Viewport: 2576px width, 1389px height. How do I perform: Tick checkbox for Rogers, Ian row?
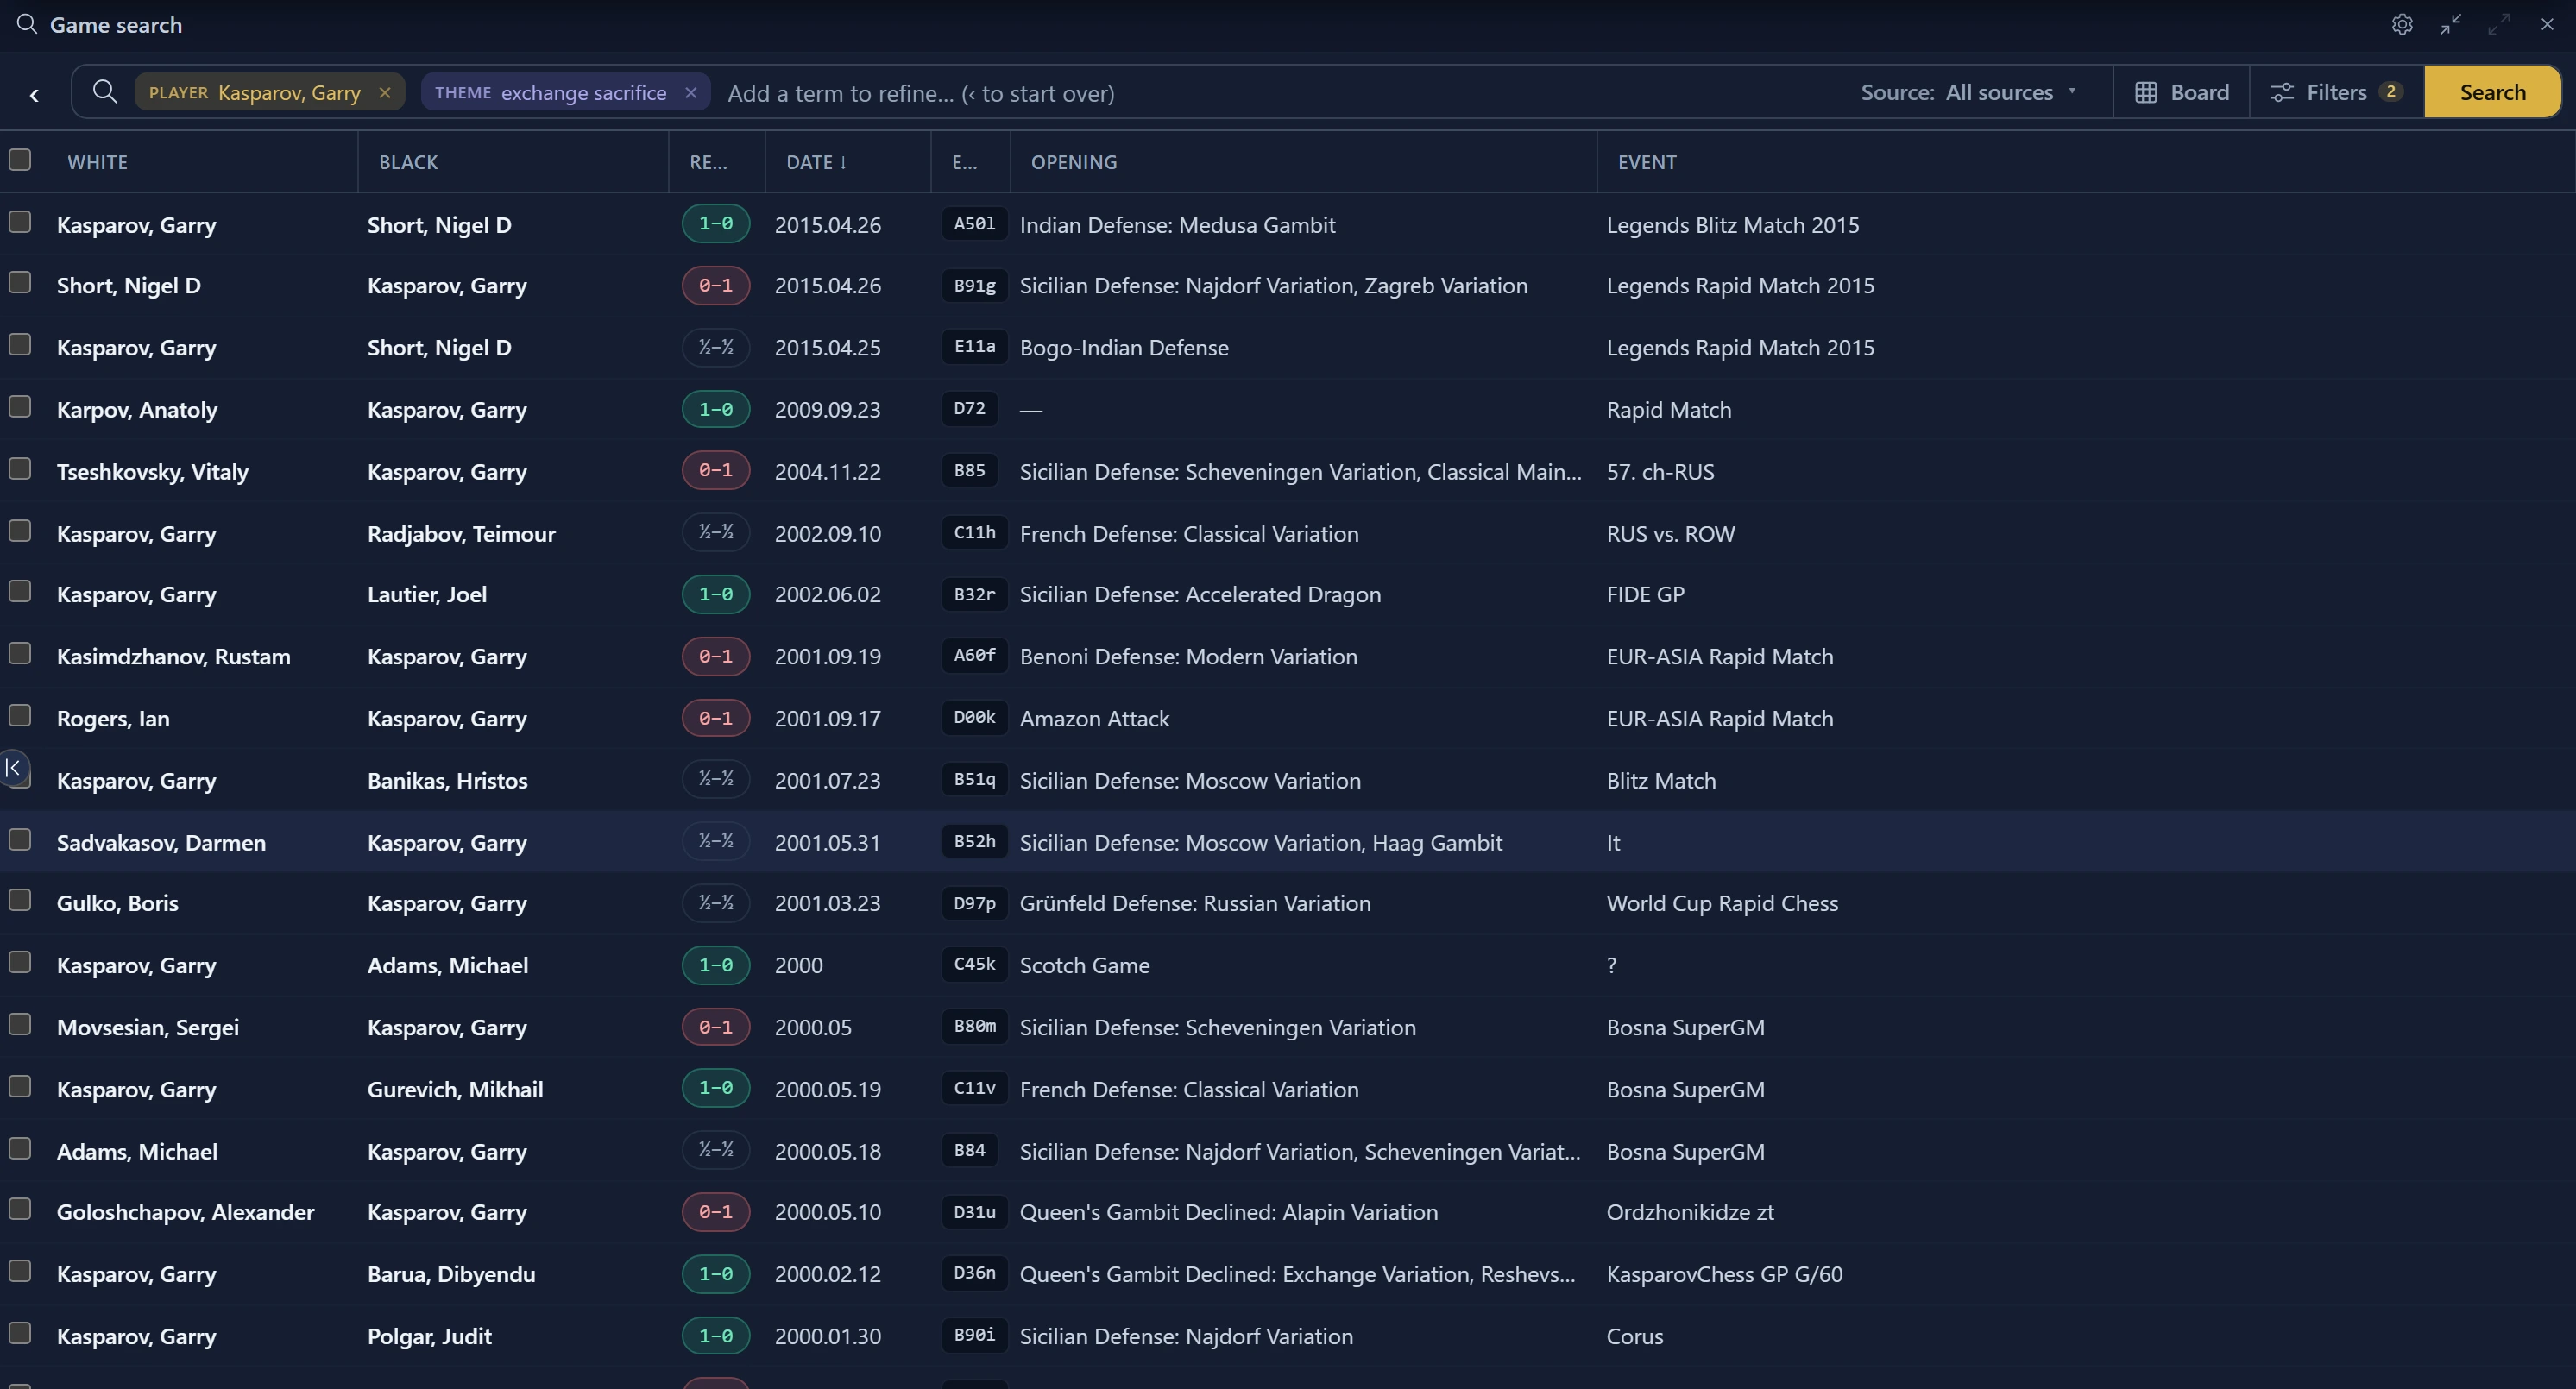pyautogui.click(x=20, y=716)
